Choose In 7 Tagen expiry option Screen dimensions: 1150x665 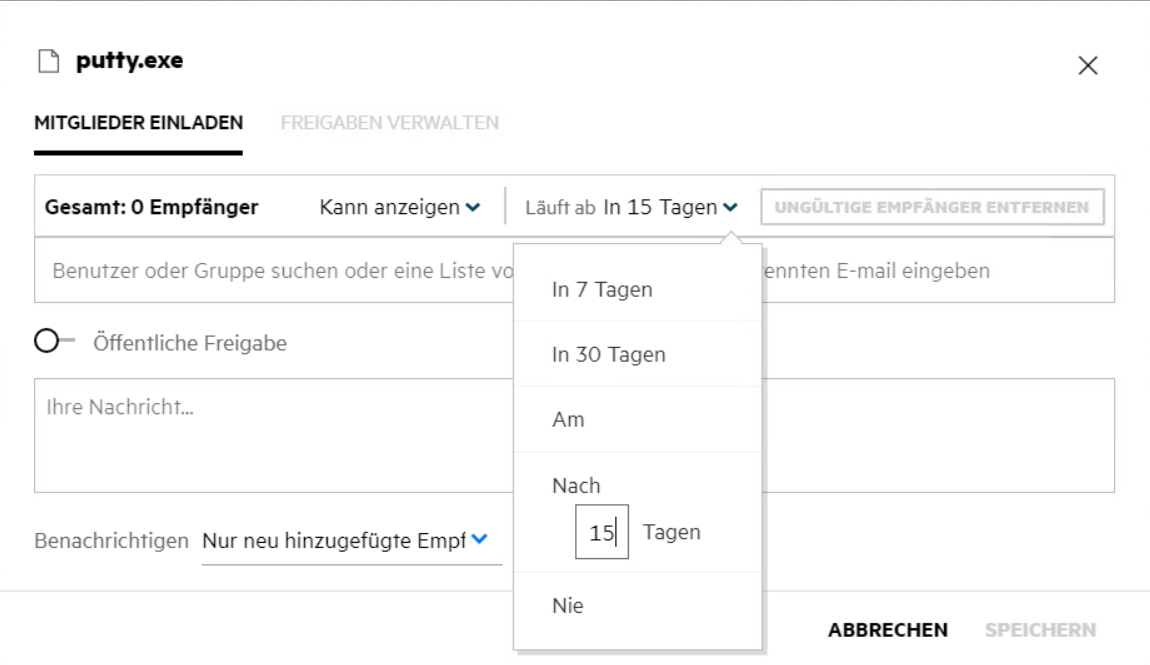pyautogui.click(x=602, y=291)
